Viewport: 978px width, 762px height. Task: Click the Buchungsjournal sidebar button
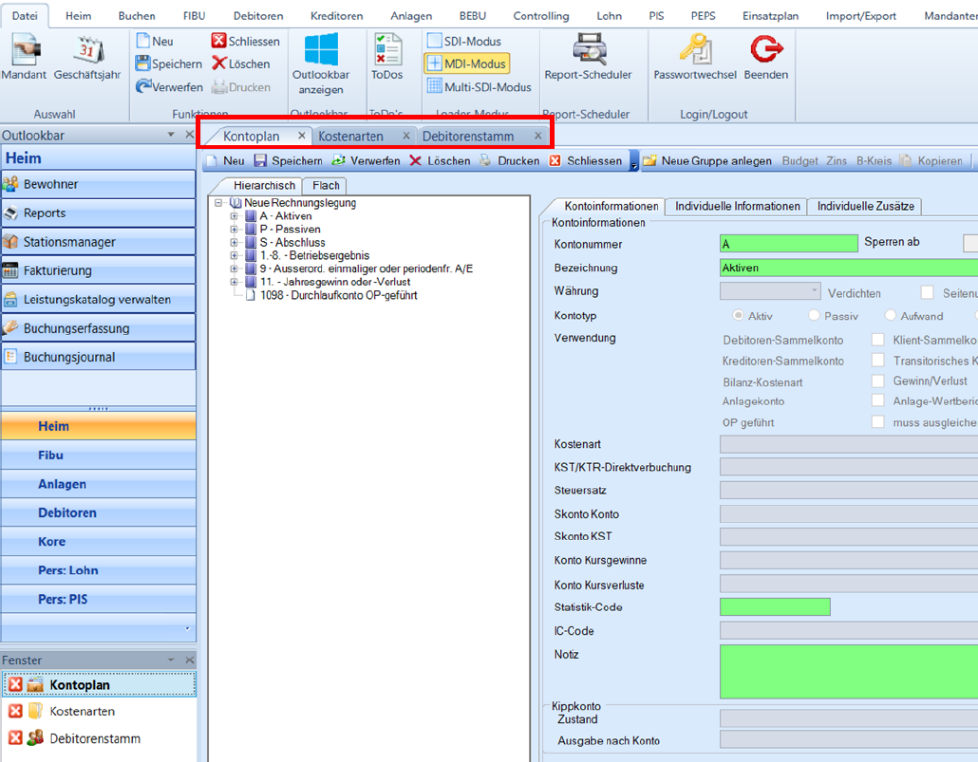pos(98,357)
